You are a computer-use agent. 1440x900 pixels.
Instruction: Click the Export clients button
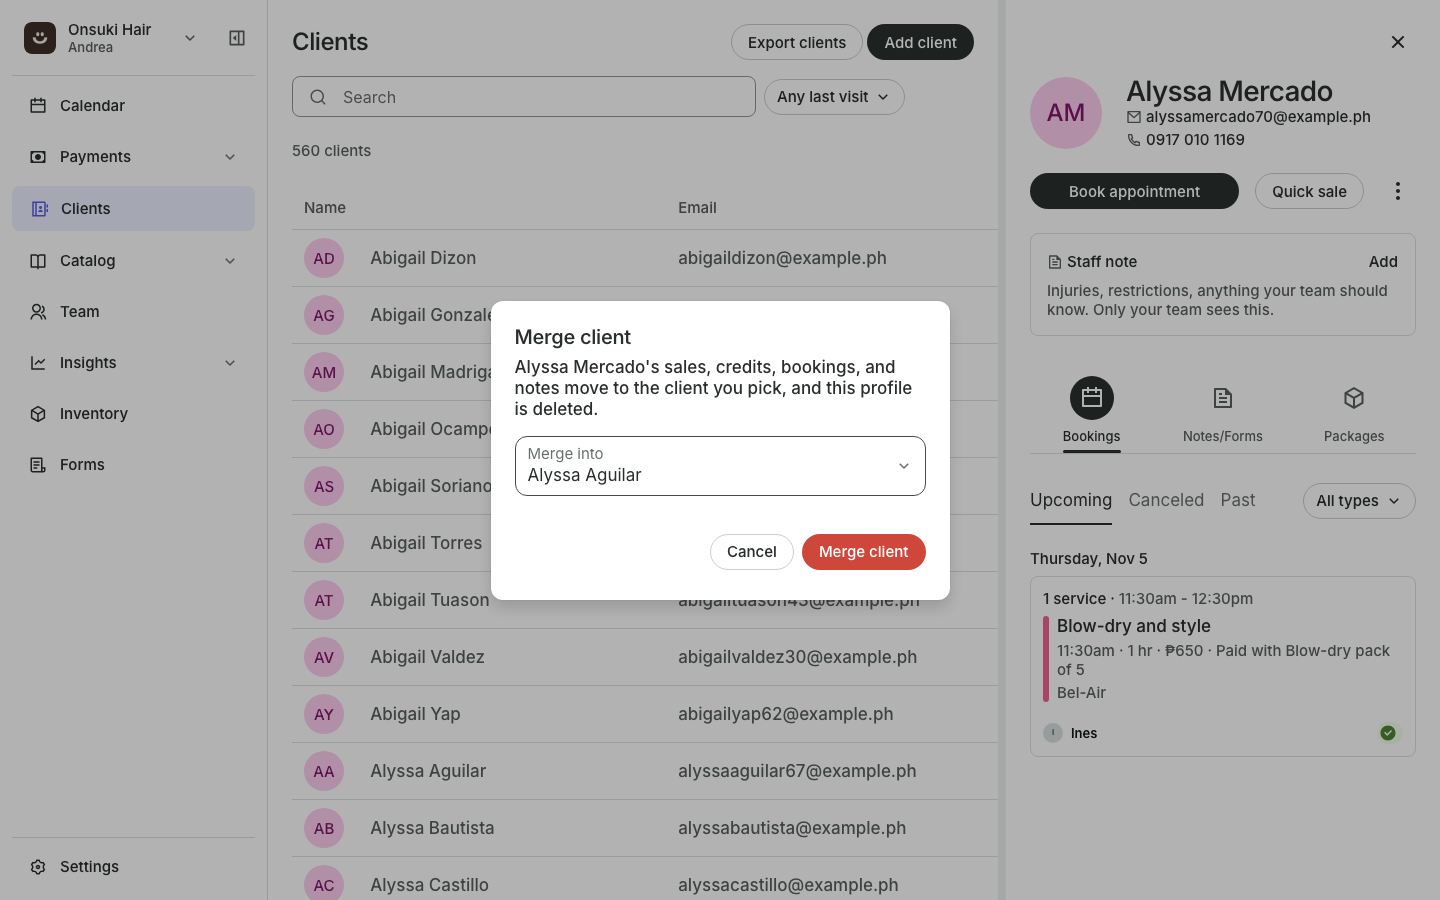click(797, 42)
